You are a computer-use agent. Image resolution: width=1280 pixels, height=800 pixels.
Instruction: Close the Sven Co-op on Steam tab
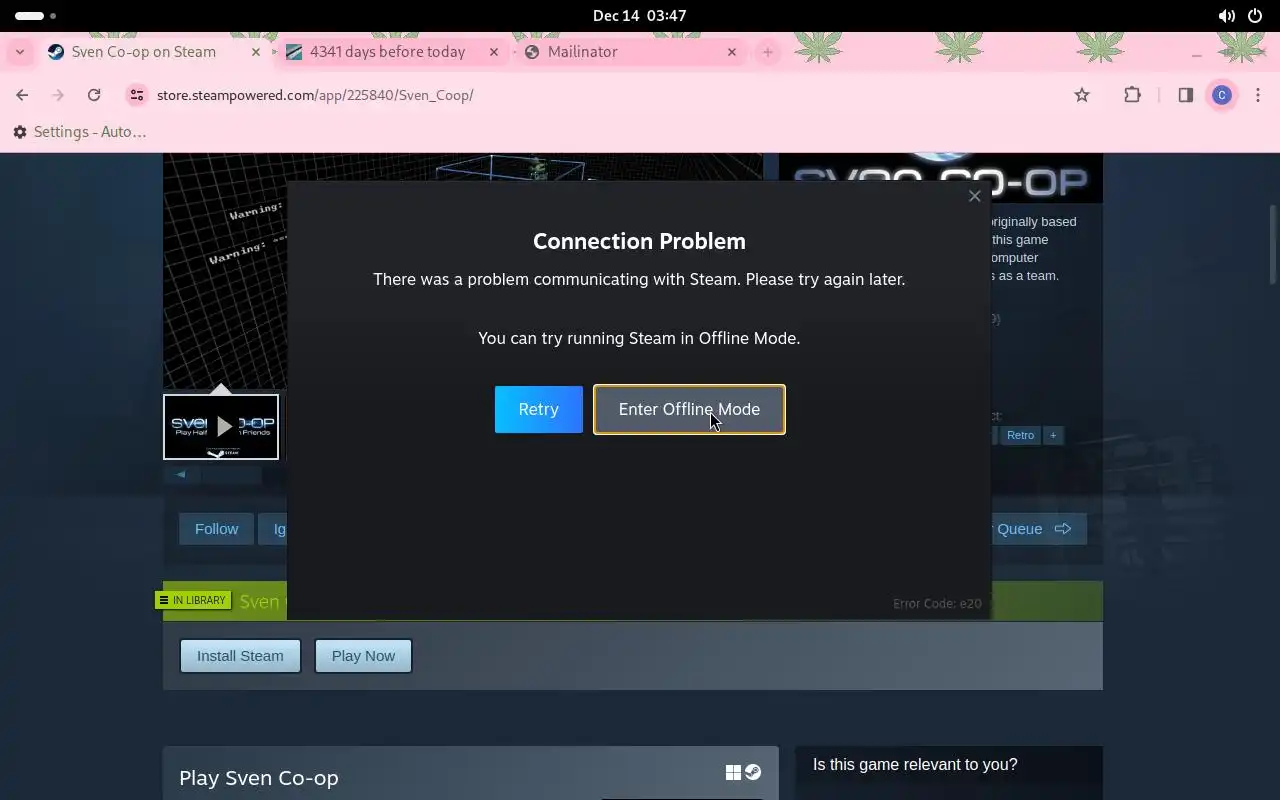(255, 52)
